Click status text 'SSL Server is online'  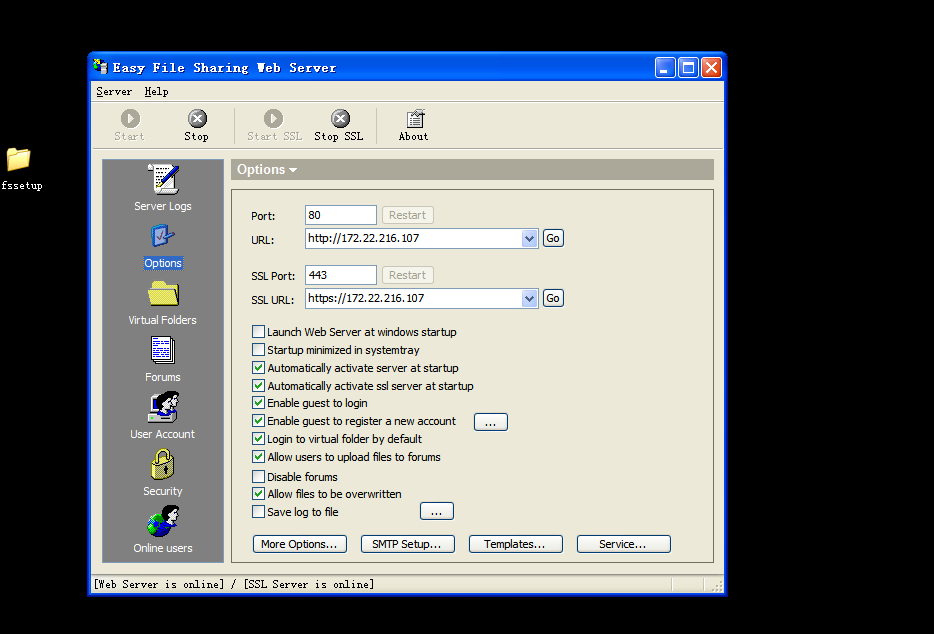click(309, 585)
